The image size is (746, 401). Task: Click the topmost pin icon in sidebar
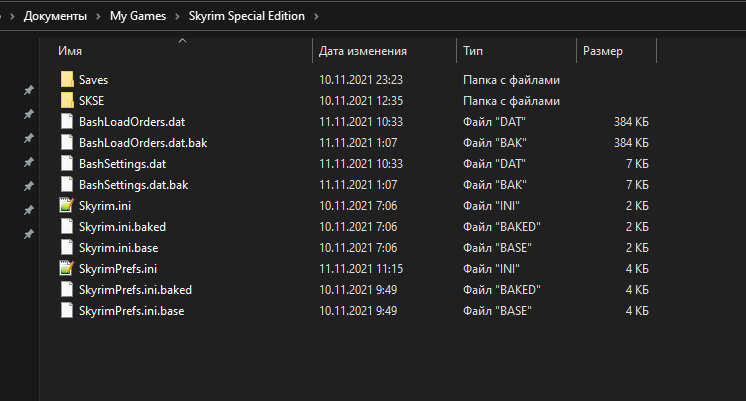(x=29, y=91)
